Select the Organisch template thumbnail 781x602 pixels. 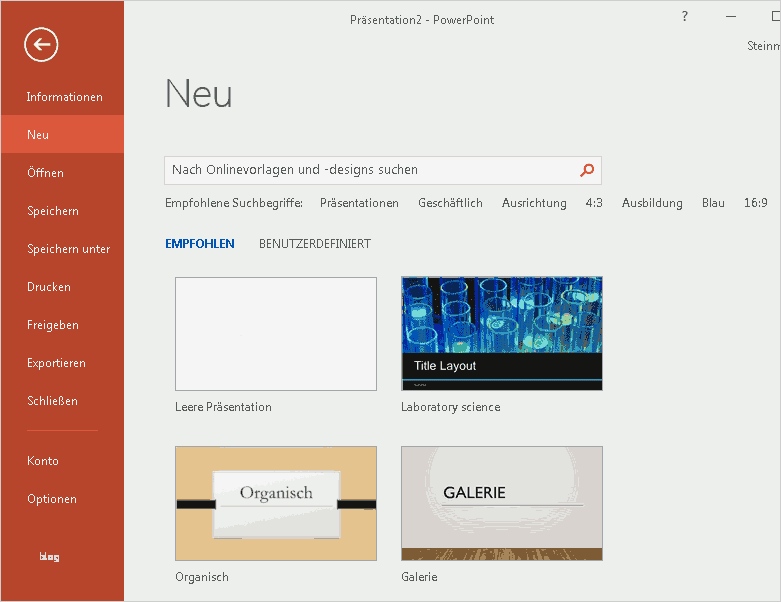tap(276, 503)
